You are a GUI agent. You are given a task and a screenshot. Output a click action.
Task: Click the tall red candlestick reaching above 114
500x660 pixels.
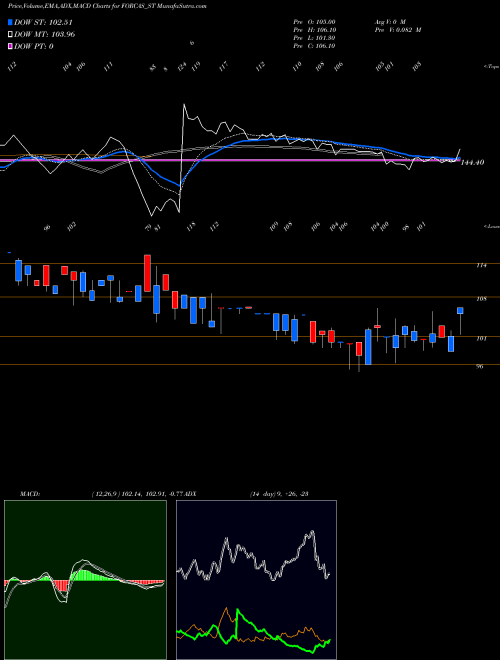[147, 273]
